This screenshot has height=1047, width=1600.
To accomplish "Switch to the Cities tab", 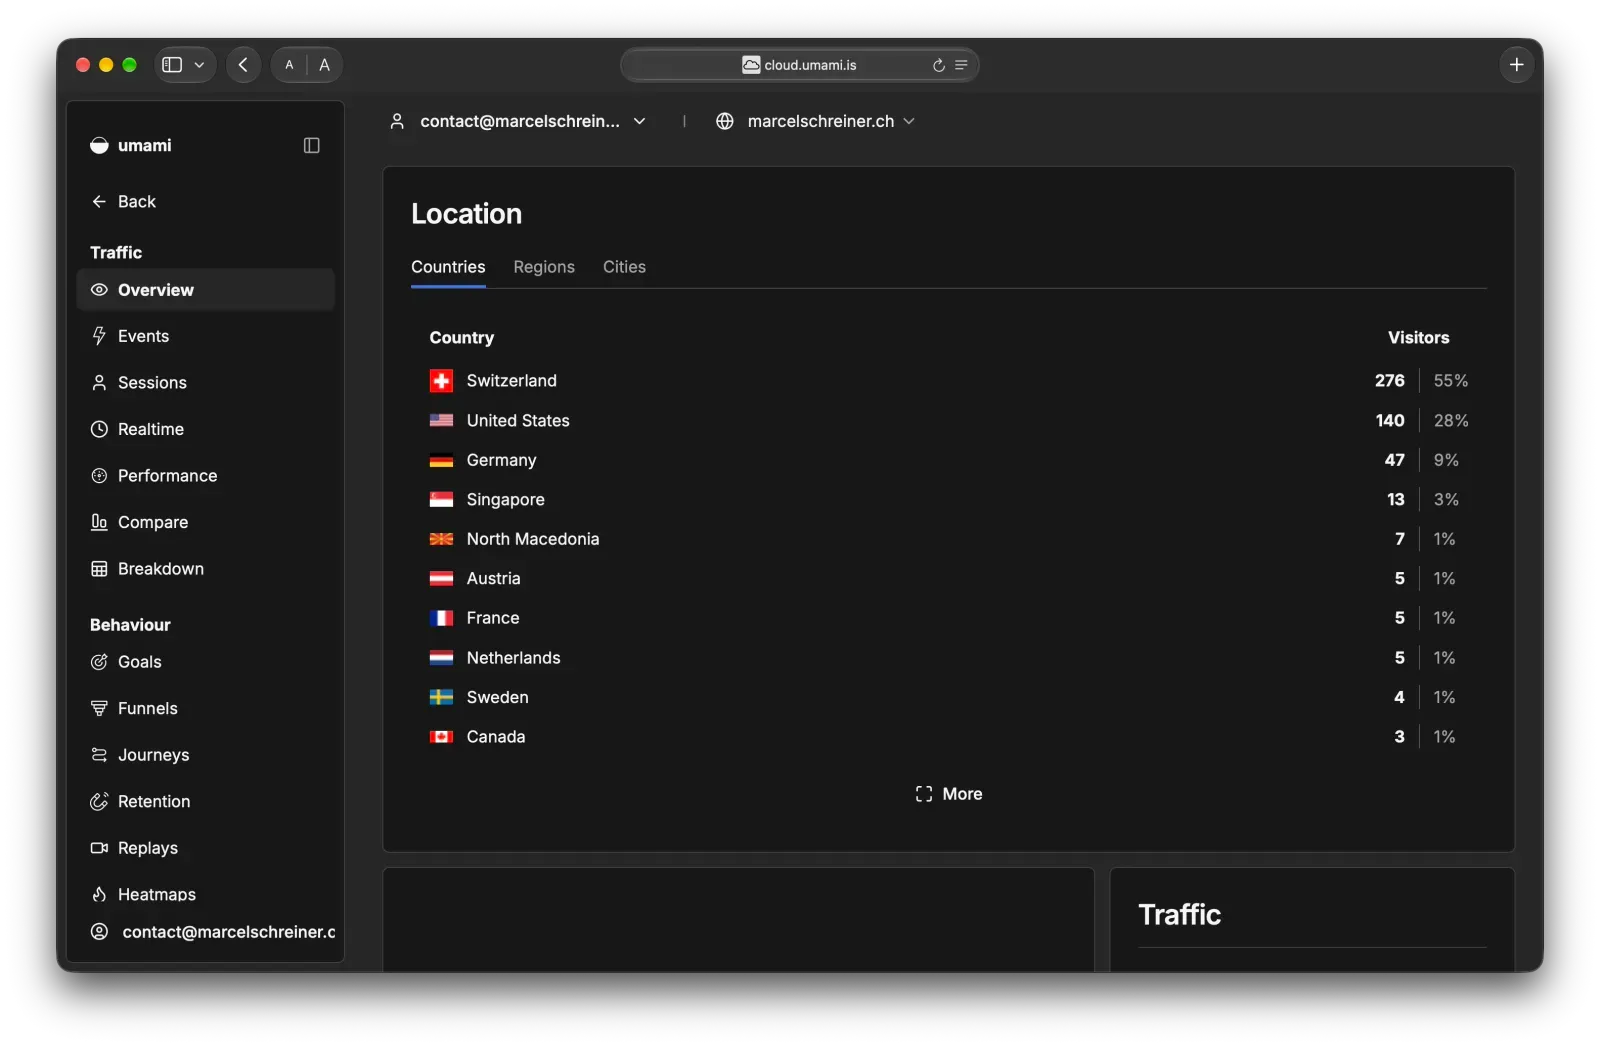I will pyautogui.click(x=624, y=267).
